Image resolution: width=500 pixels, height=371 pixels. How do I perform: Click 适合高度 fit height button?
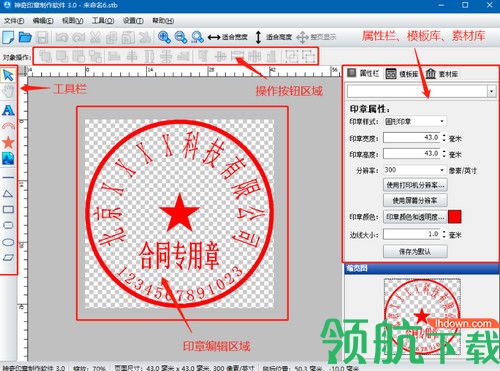click(273, 37)
